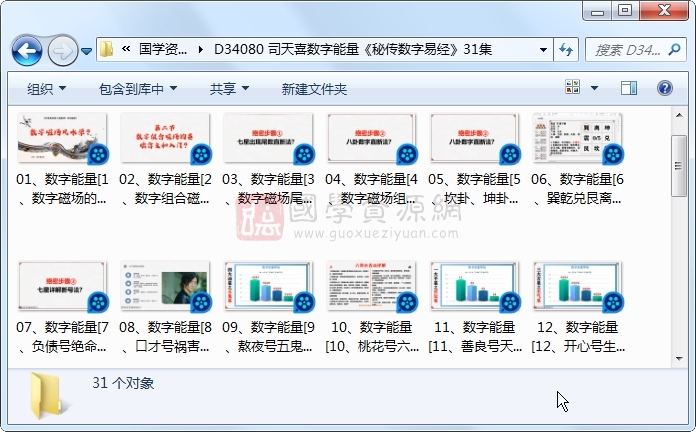This screenshot has height=432, width=696.
Task: Click file name 06、数字能量[6、巽乾兑艮离...
Action: (577, 189)
